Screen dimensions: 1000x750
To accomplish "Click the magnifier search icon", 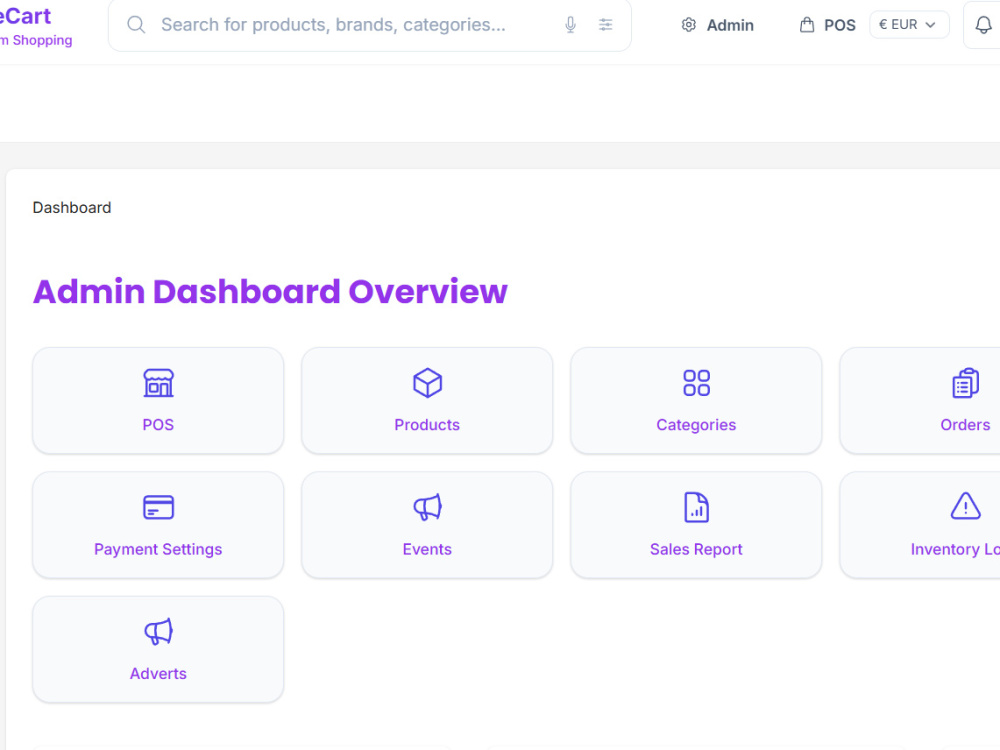I will [x=136, y=25].
